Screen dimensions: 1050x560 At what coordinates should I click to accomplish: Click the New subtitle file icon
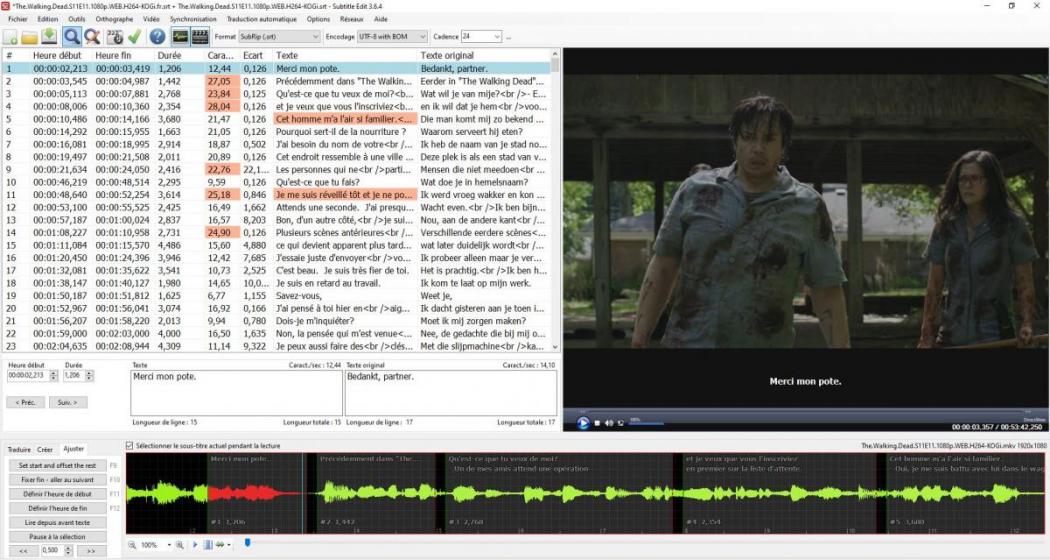[11, 37]
